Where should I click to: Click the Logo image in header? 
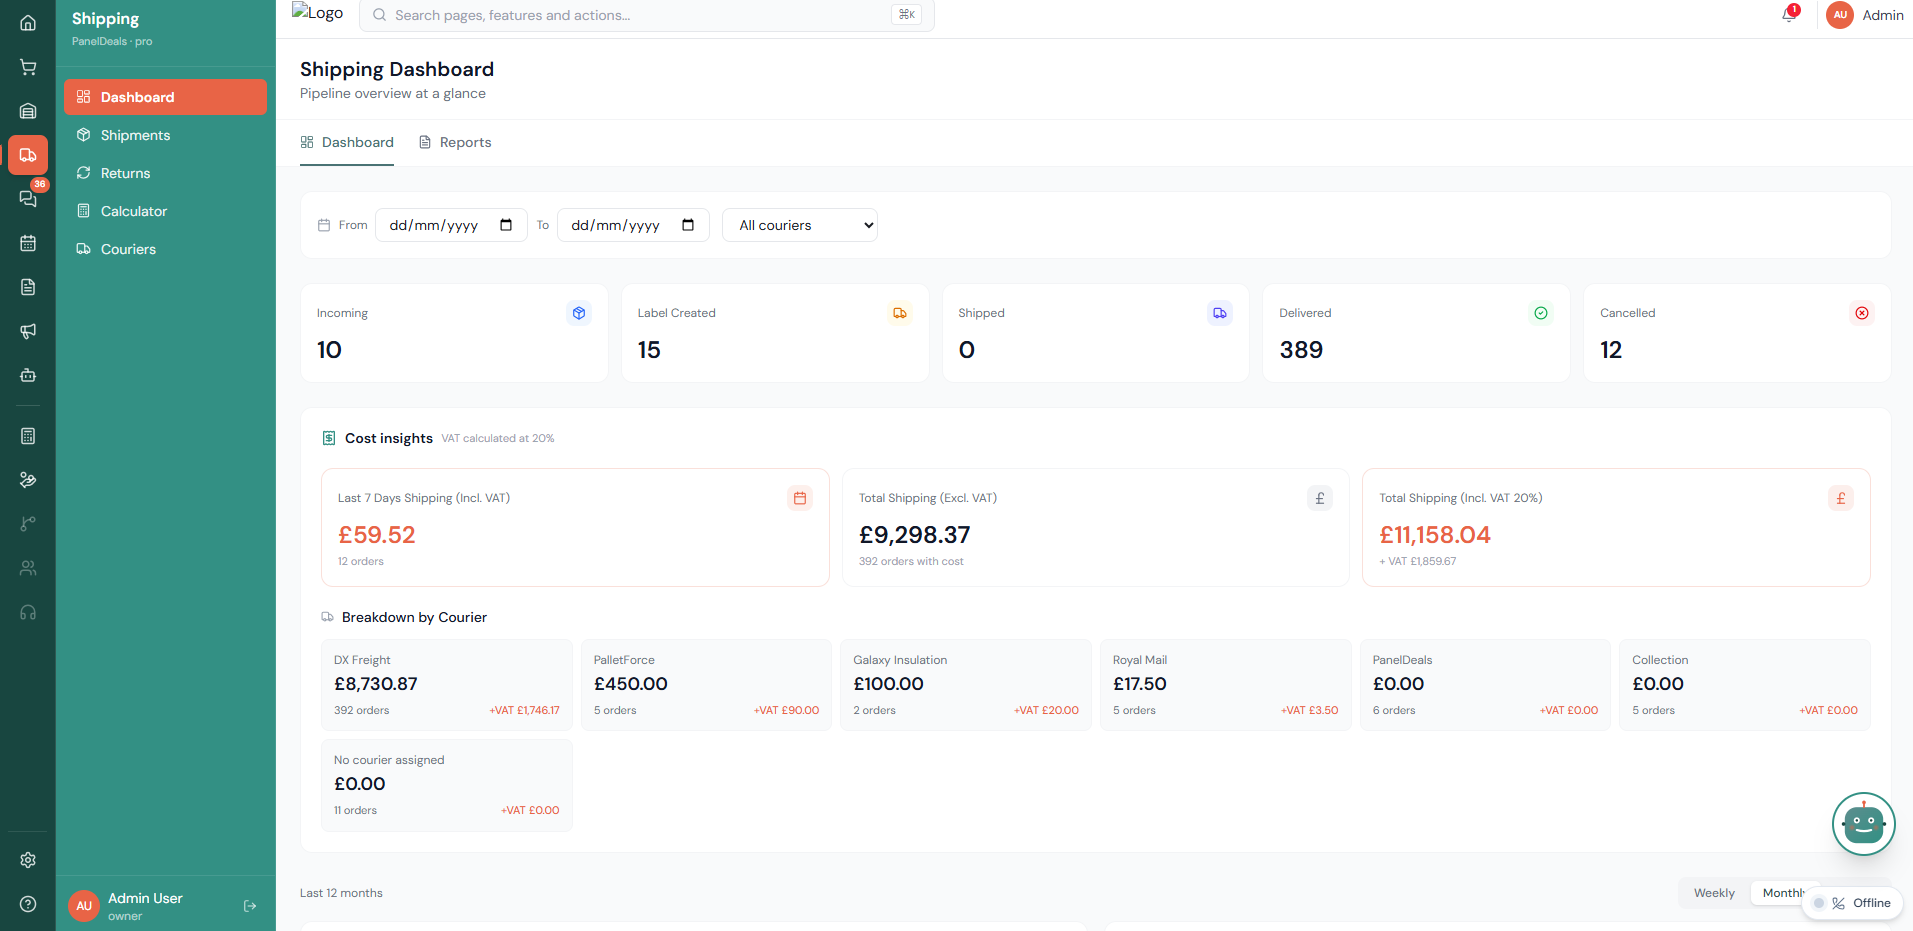click(x=317, y=13)
